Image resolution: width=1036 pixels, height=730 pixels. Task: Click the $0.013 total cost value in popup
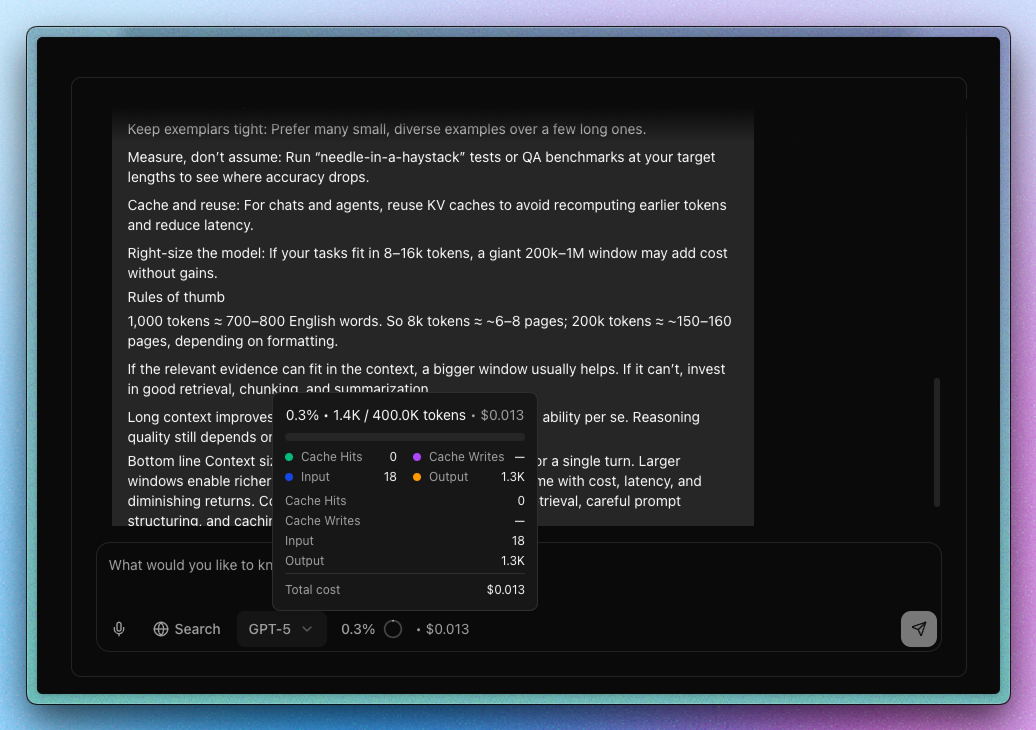click(505, 589)
